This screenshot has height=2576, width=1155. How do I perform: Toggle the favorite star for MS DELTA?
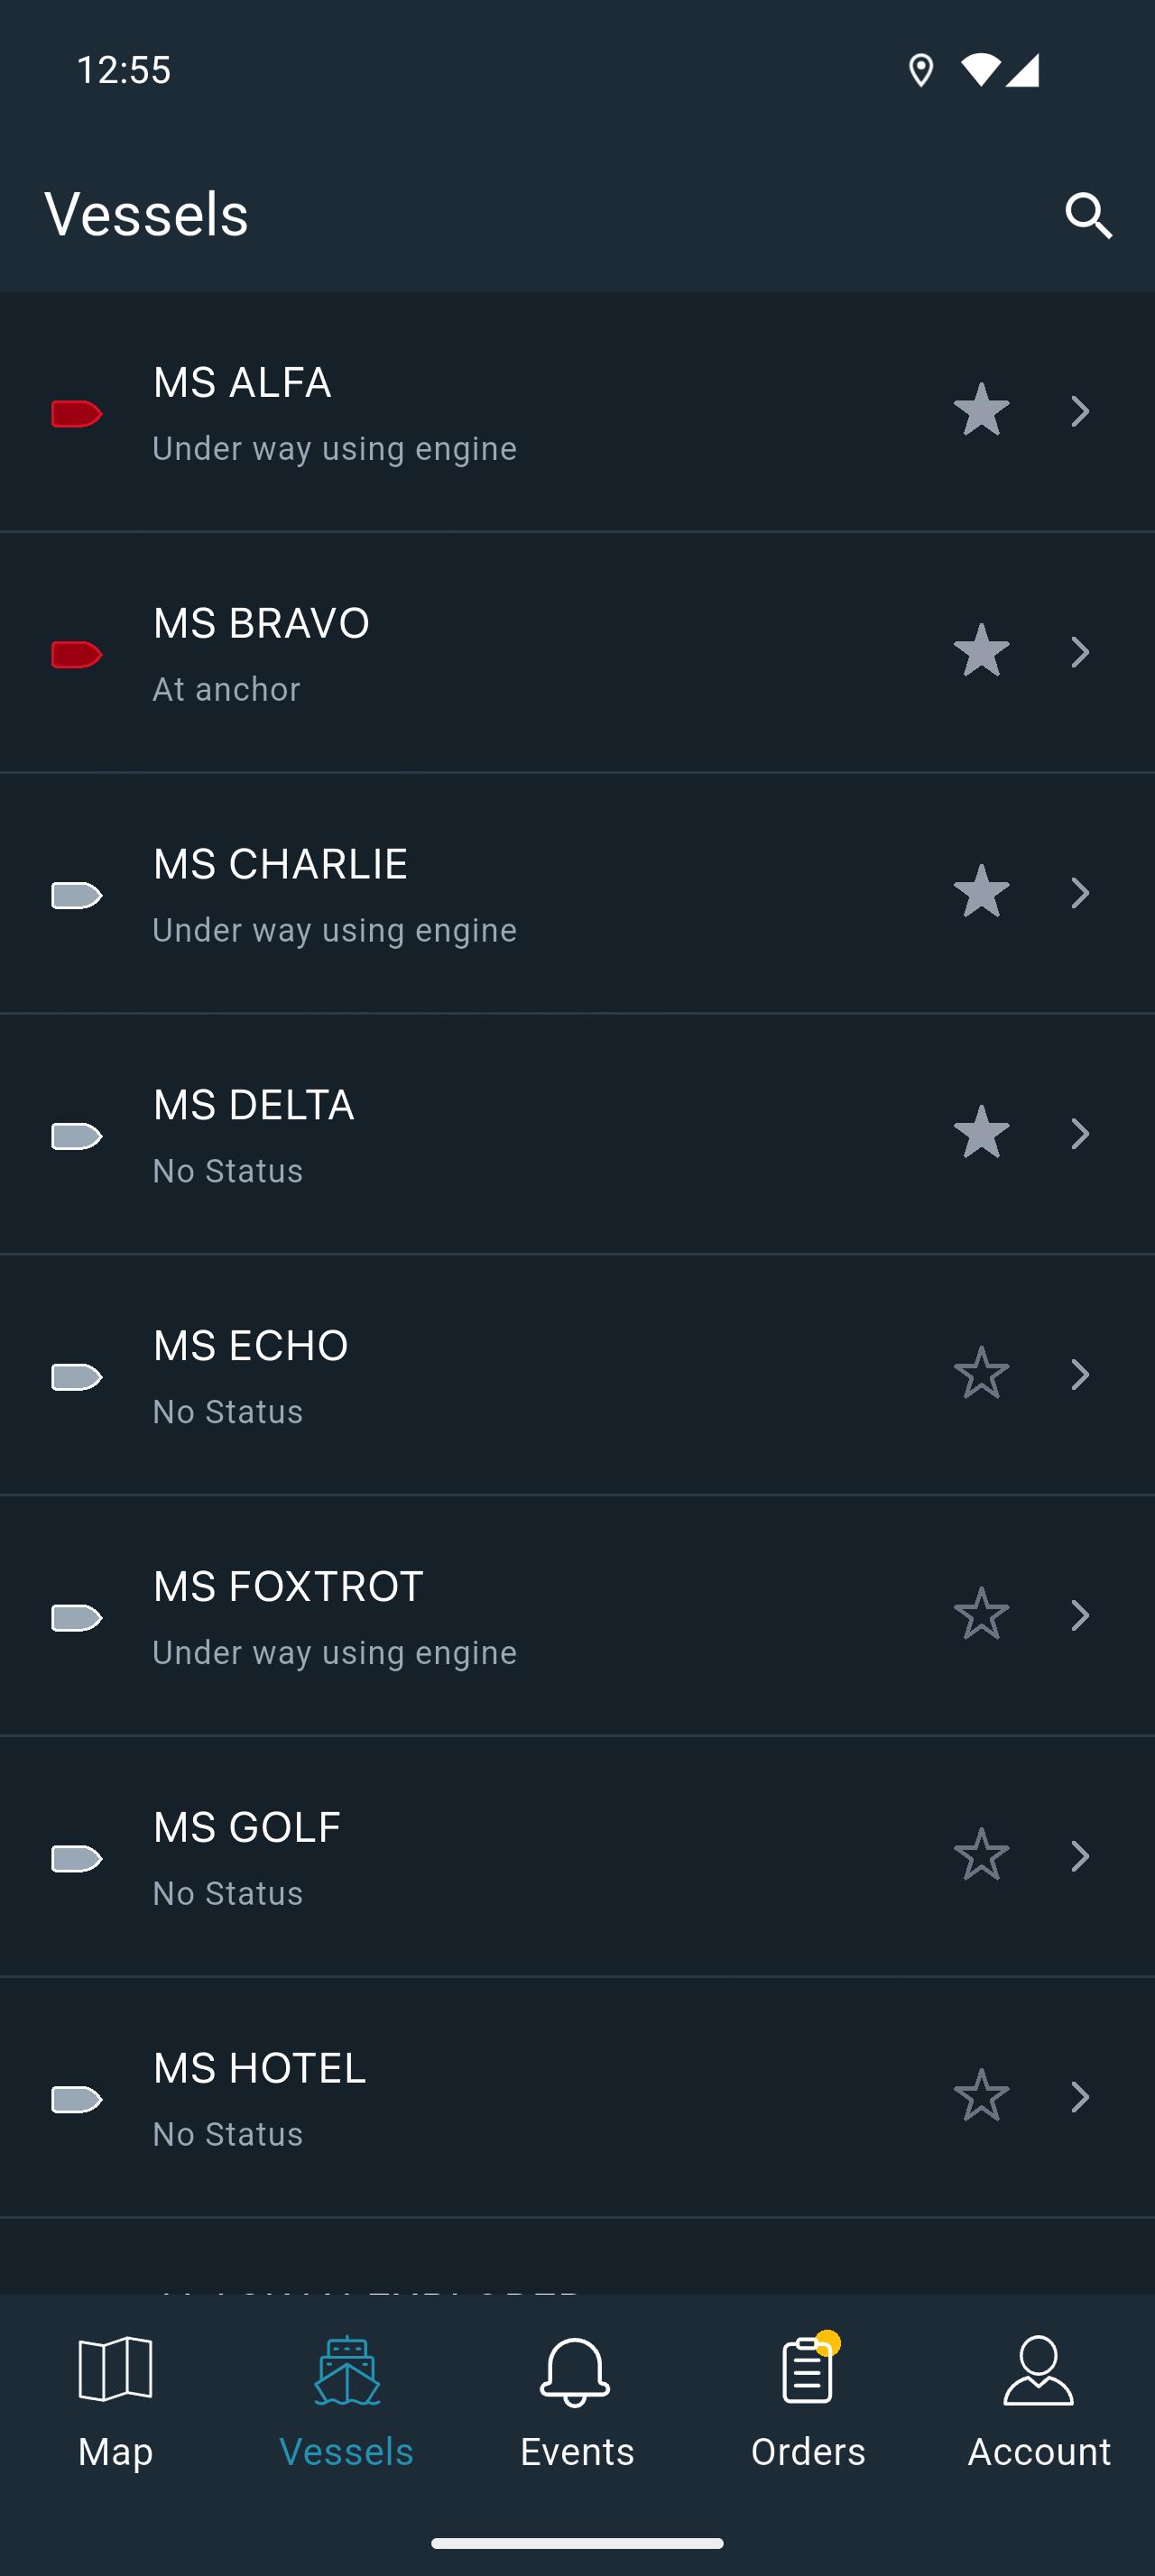[x=981, y=1132]
